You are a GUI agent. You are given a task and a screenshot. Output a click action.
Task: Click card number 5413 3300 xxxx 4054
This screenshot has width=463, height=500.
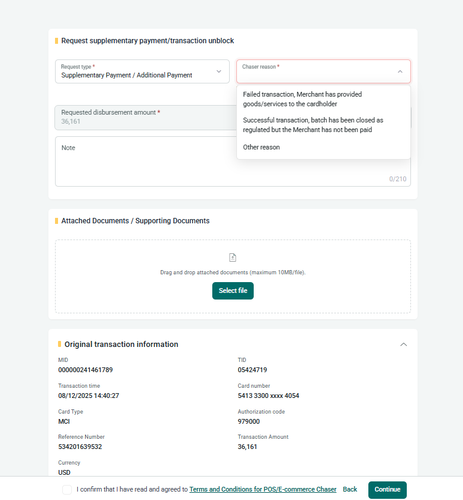click(x=268, y=396)
